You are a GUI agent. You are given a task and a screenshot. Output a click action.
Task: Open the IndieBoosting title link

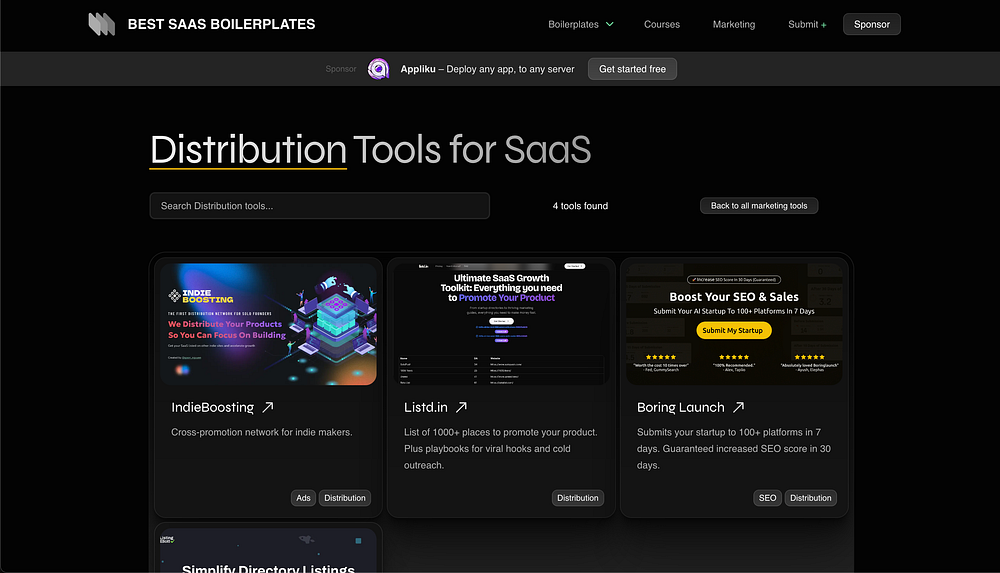point(212,407)
